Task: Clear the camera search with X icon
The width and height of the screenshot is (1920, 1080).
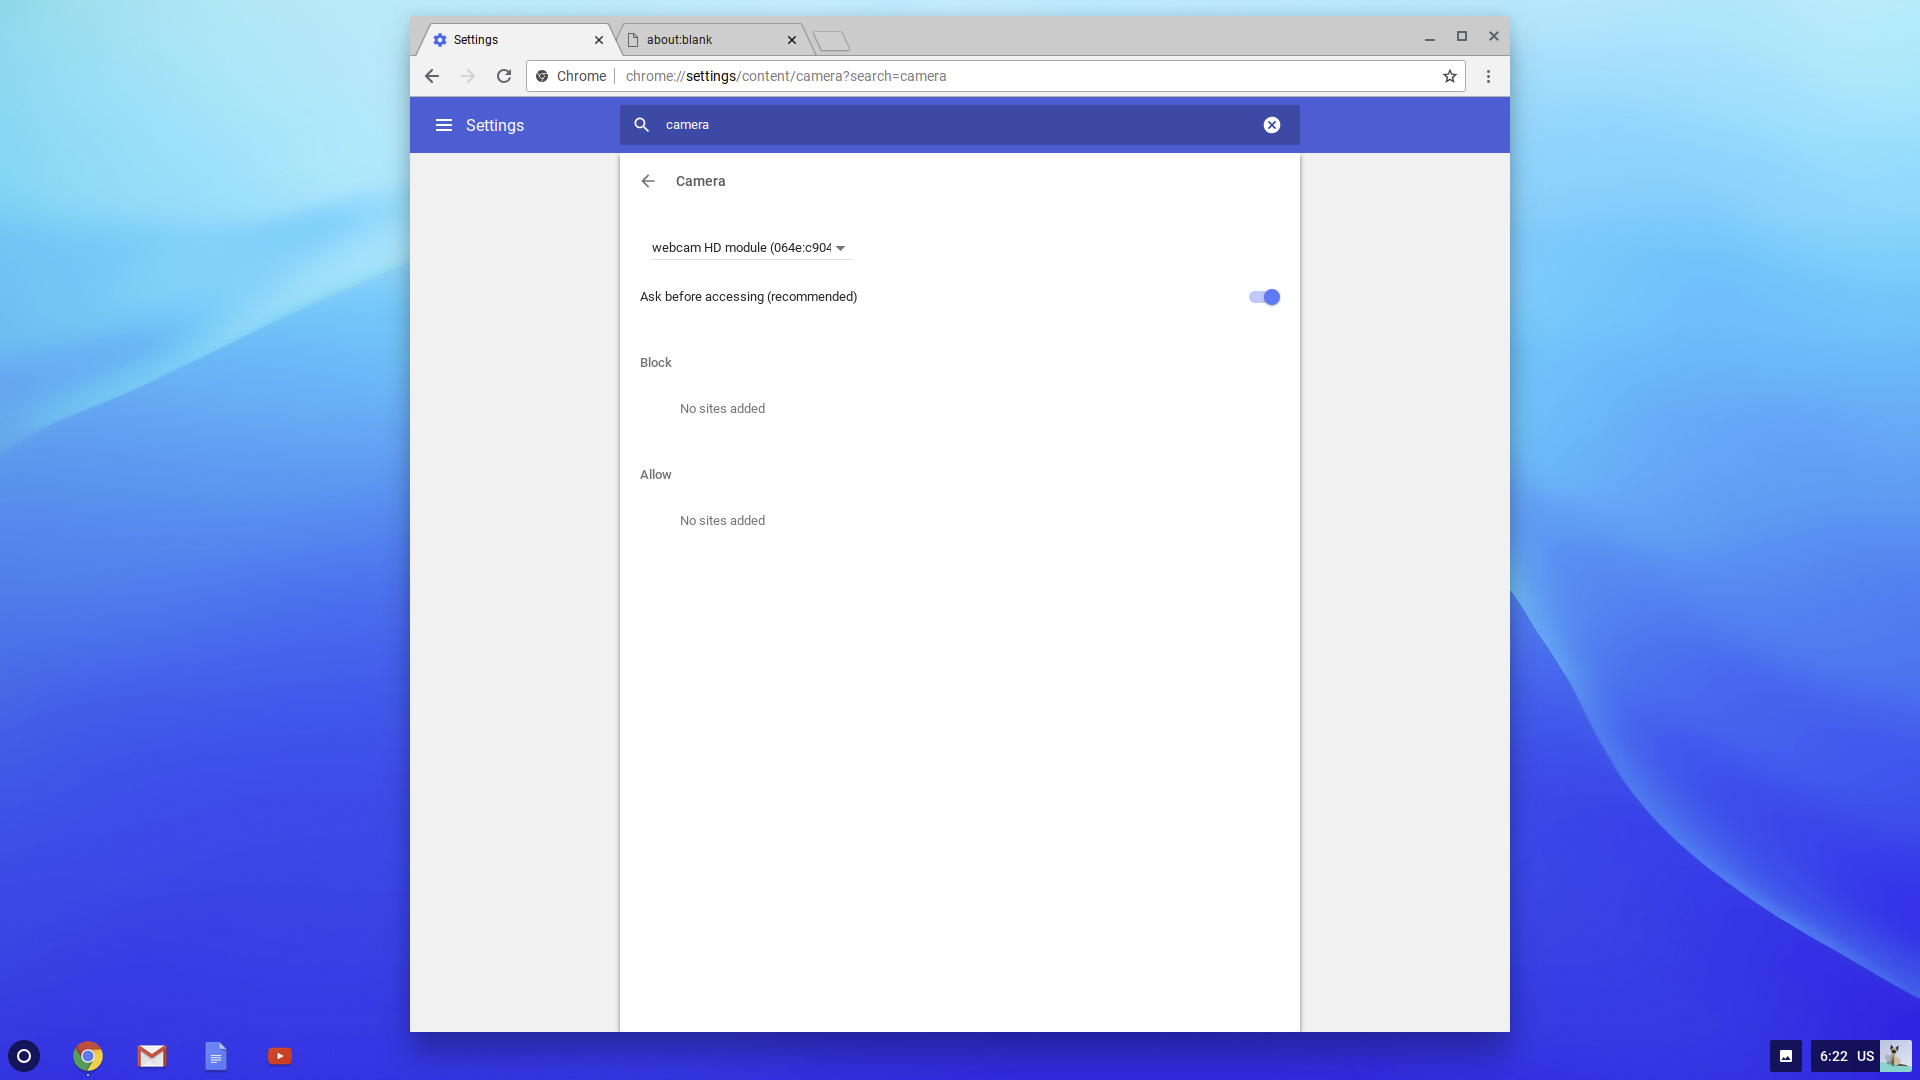Action: tap(1271, 125)
